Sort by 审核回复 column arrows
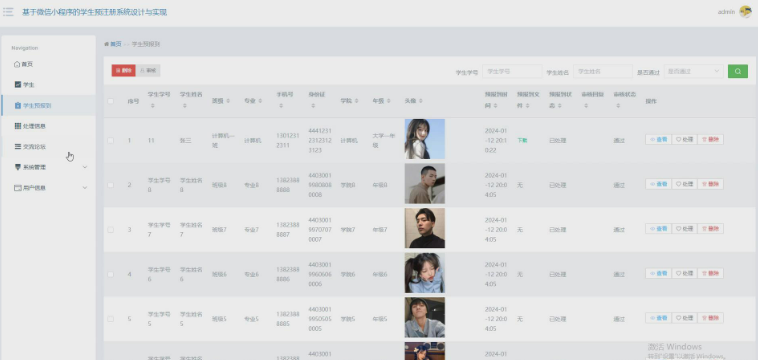758x360 pixels. (586, 105)
